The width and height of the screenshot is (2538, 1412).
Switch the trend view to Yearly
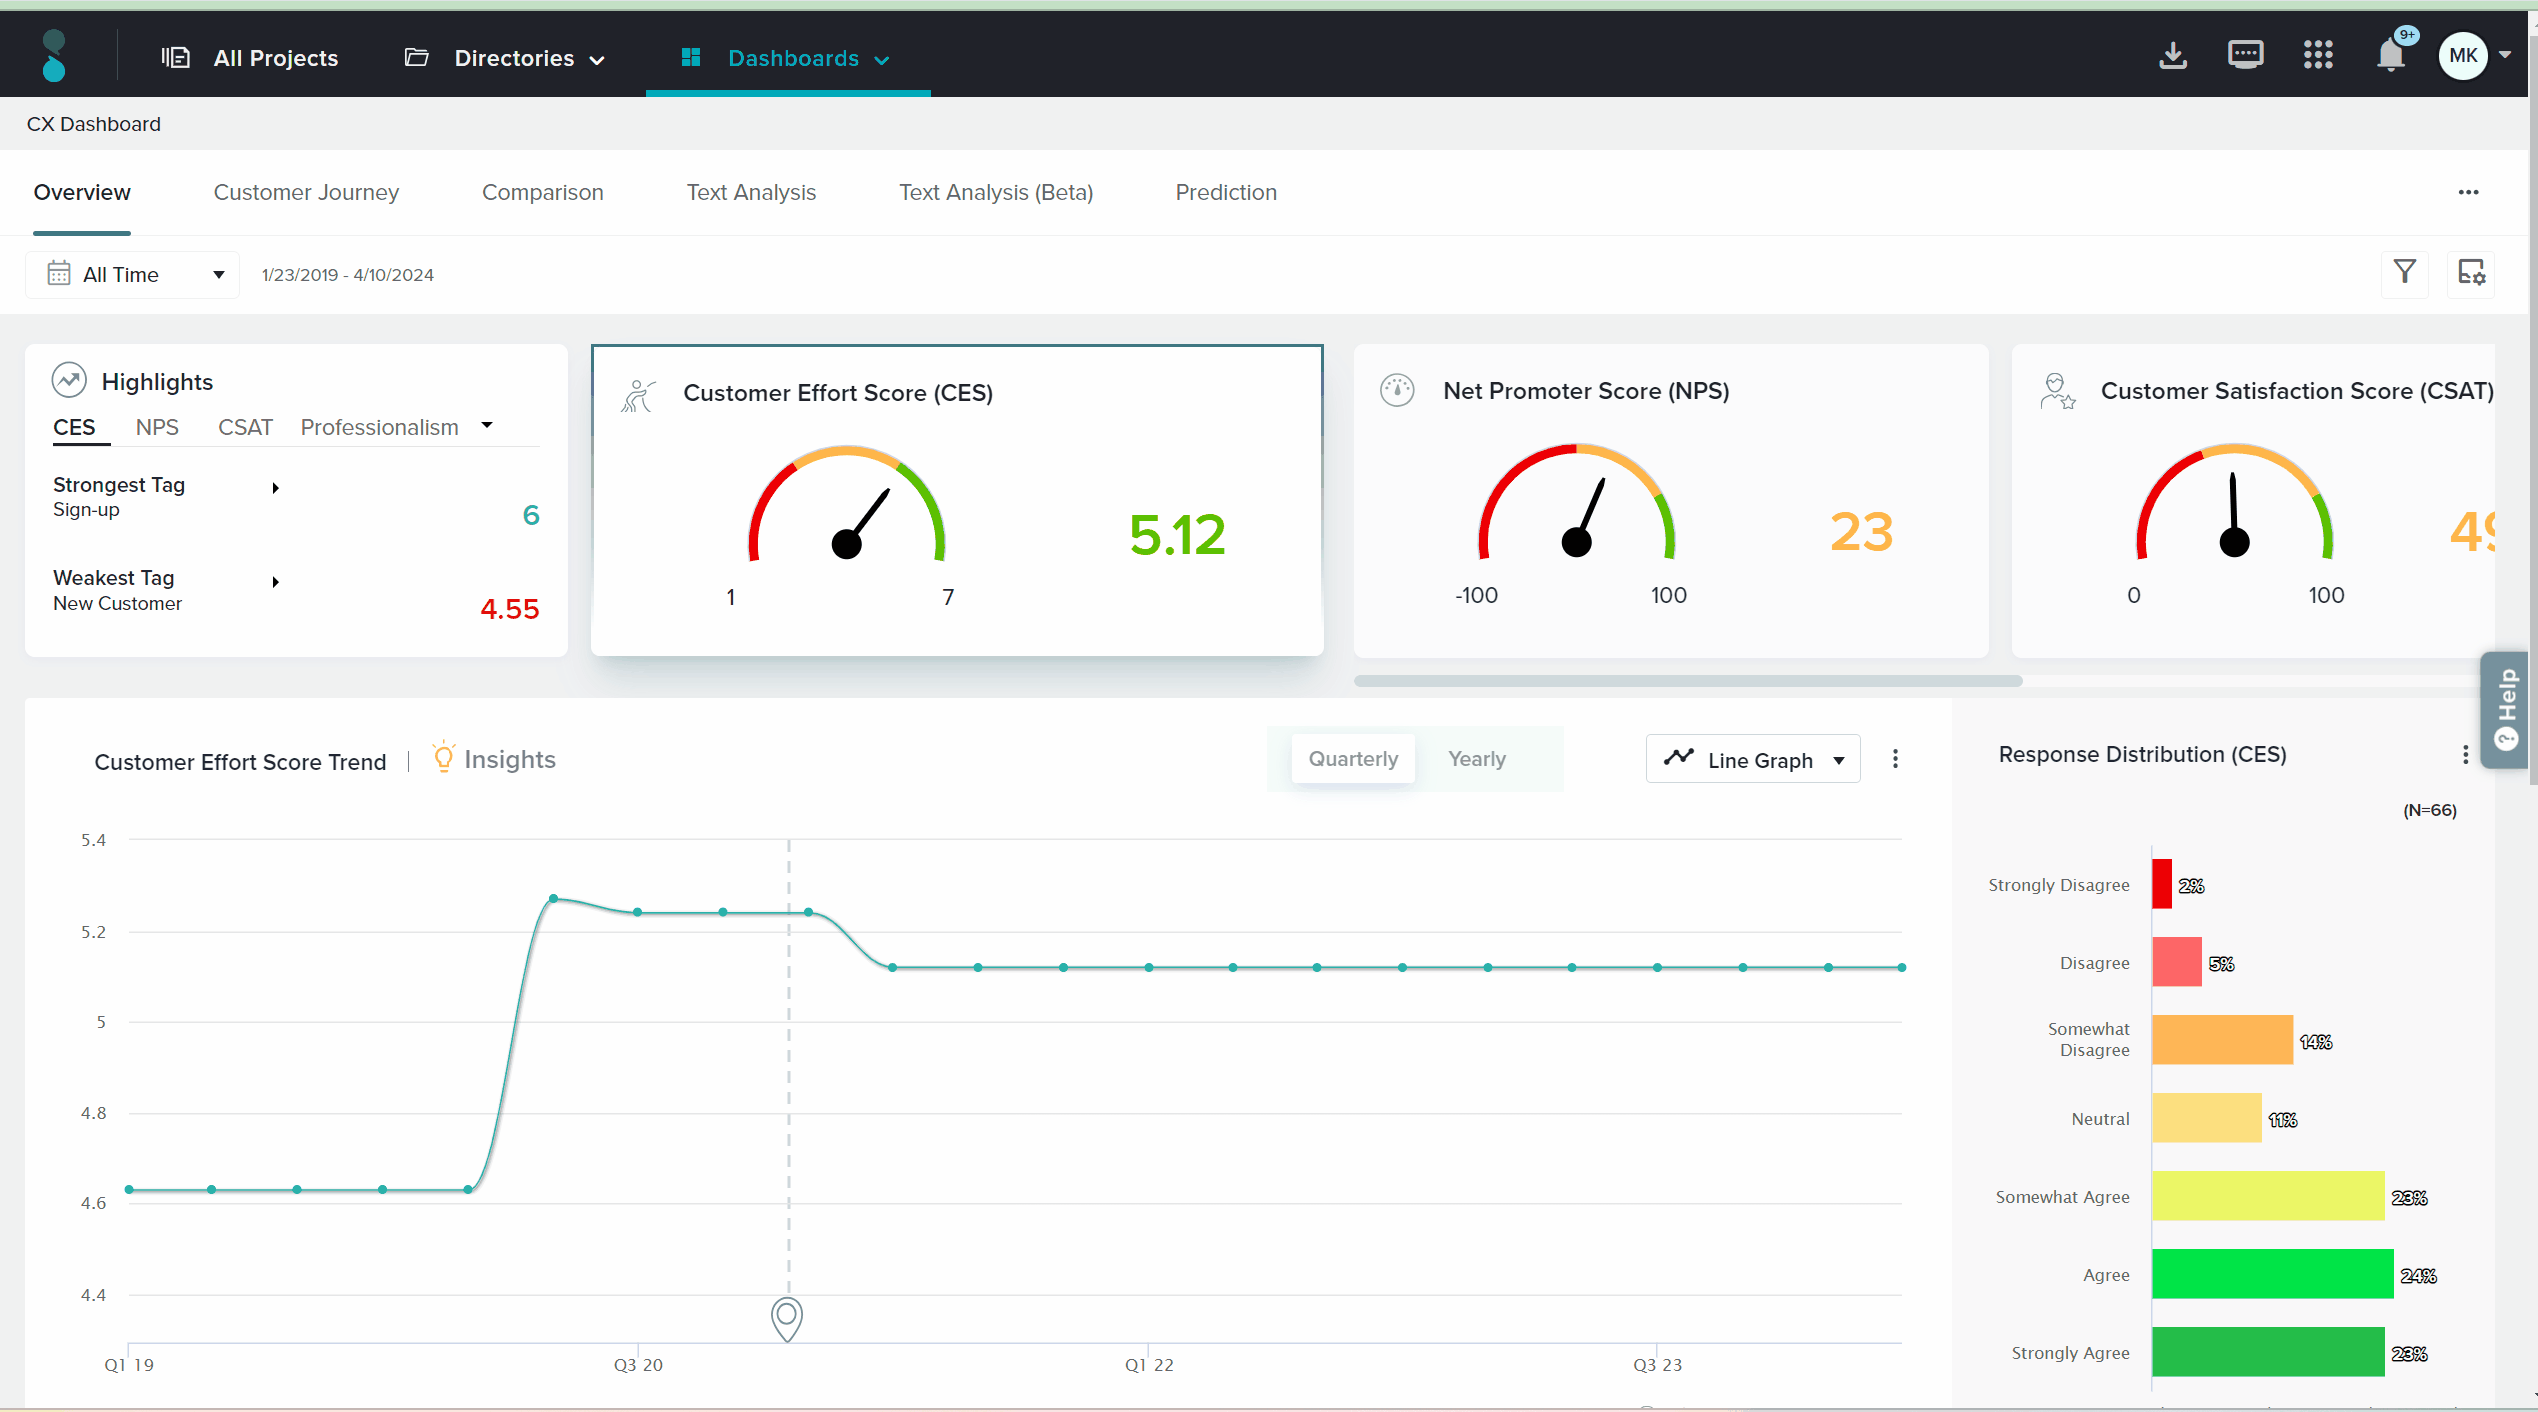[x=1477, y=758]
